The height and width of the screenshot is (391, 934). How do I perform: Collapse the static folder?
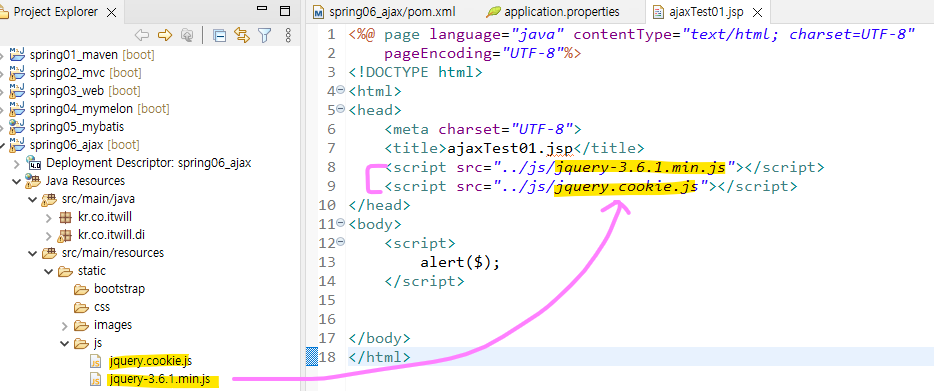(48, 271)
